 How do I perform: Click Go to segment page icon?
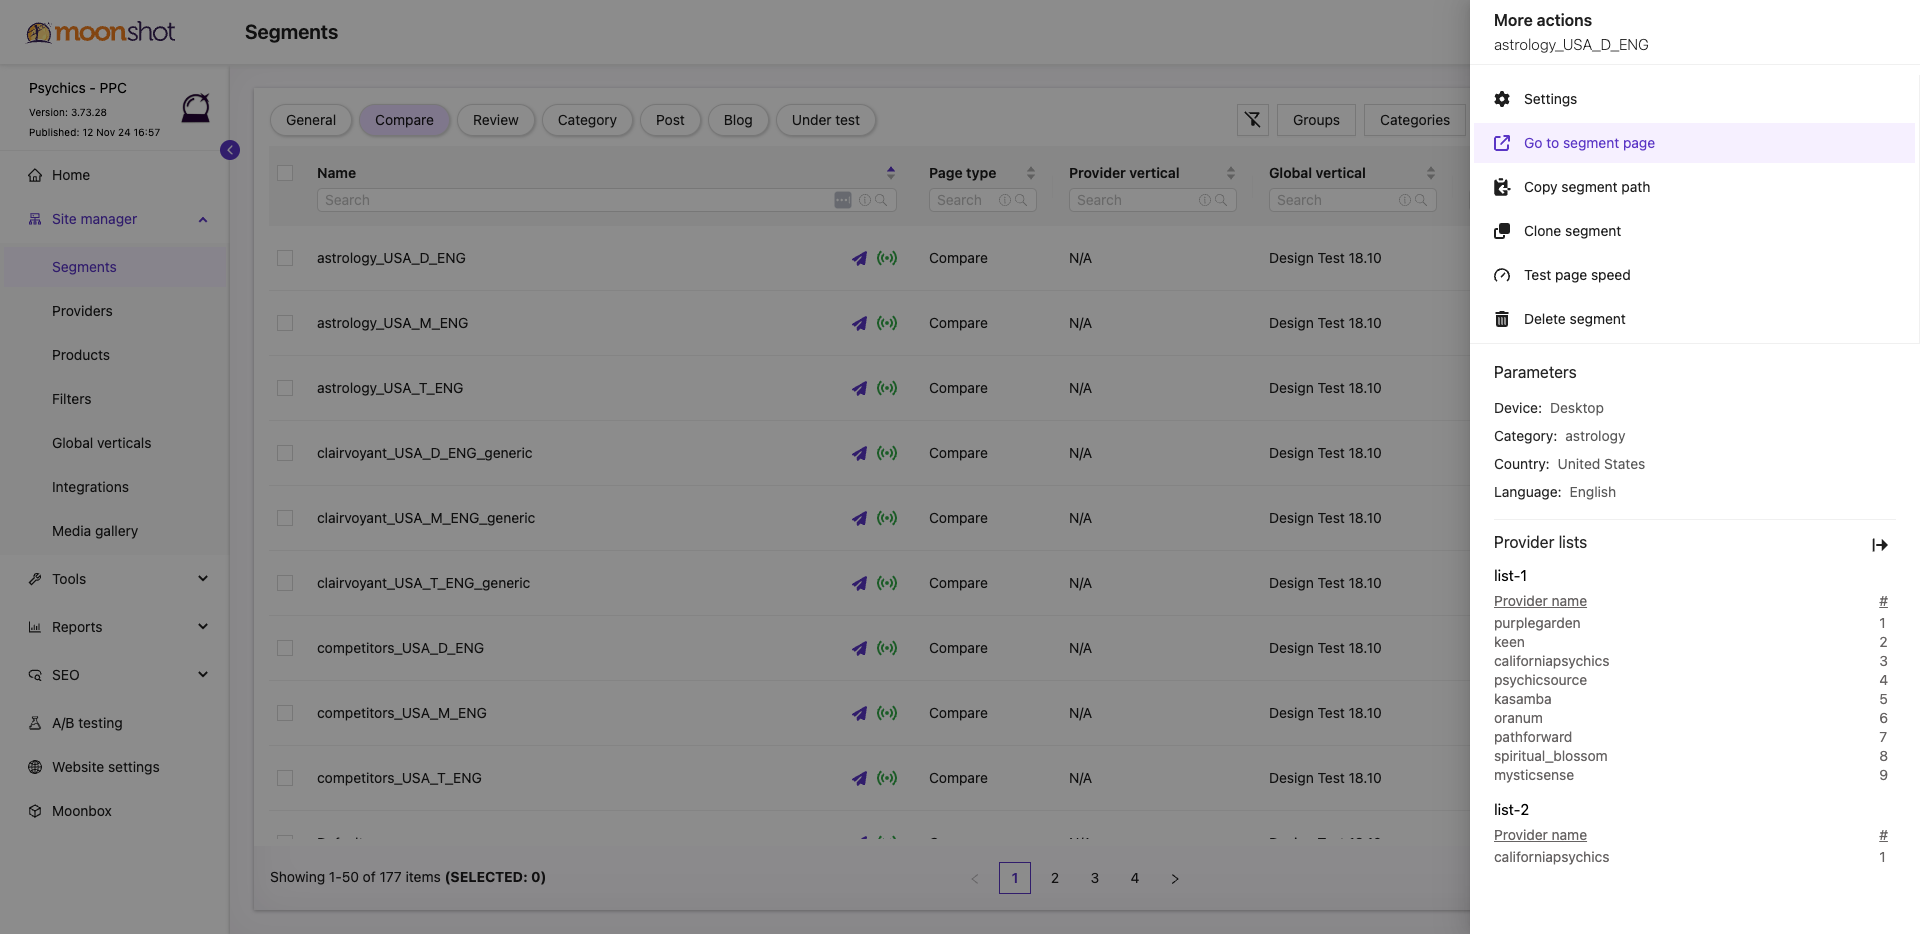point(1502,143)
